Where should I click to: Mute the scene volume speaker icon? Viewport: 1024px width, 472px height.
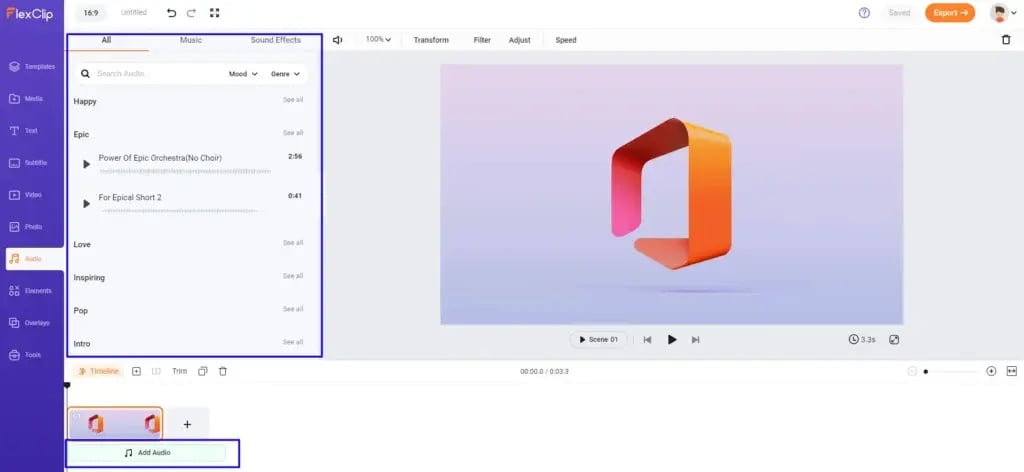pyautogui.click(x=338, y=40)
